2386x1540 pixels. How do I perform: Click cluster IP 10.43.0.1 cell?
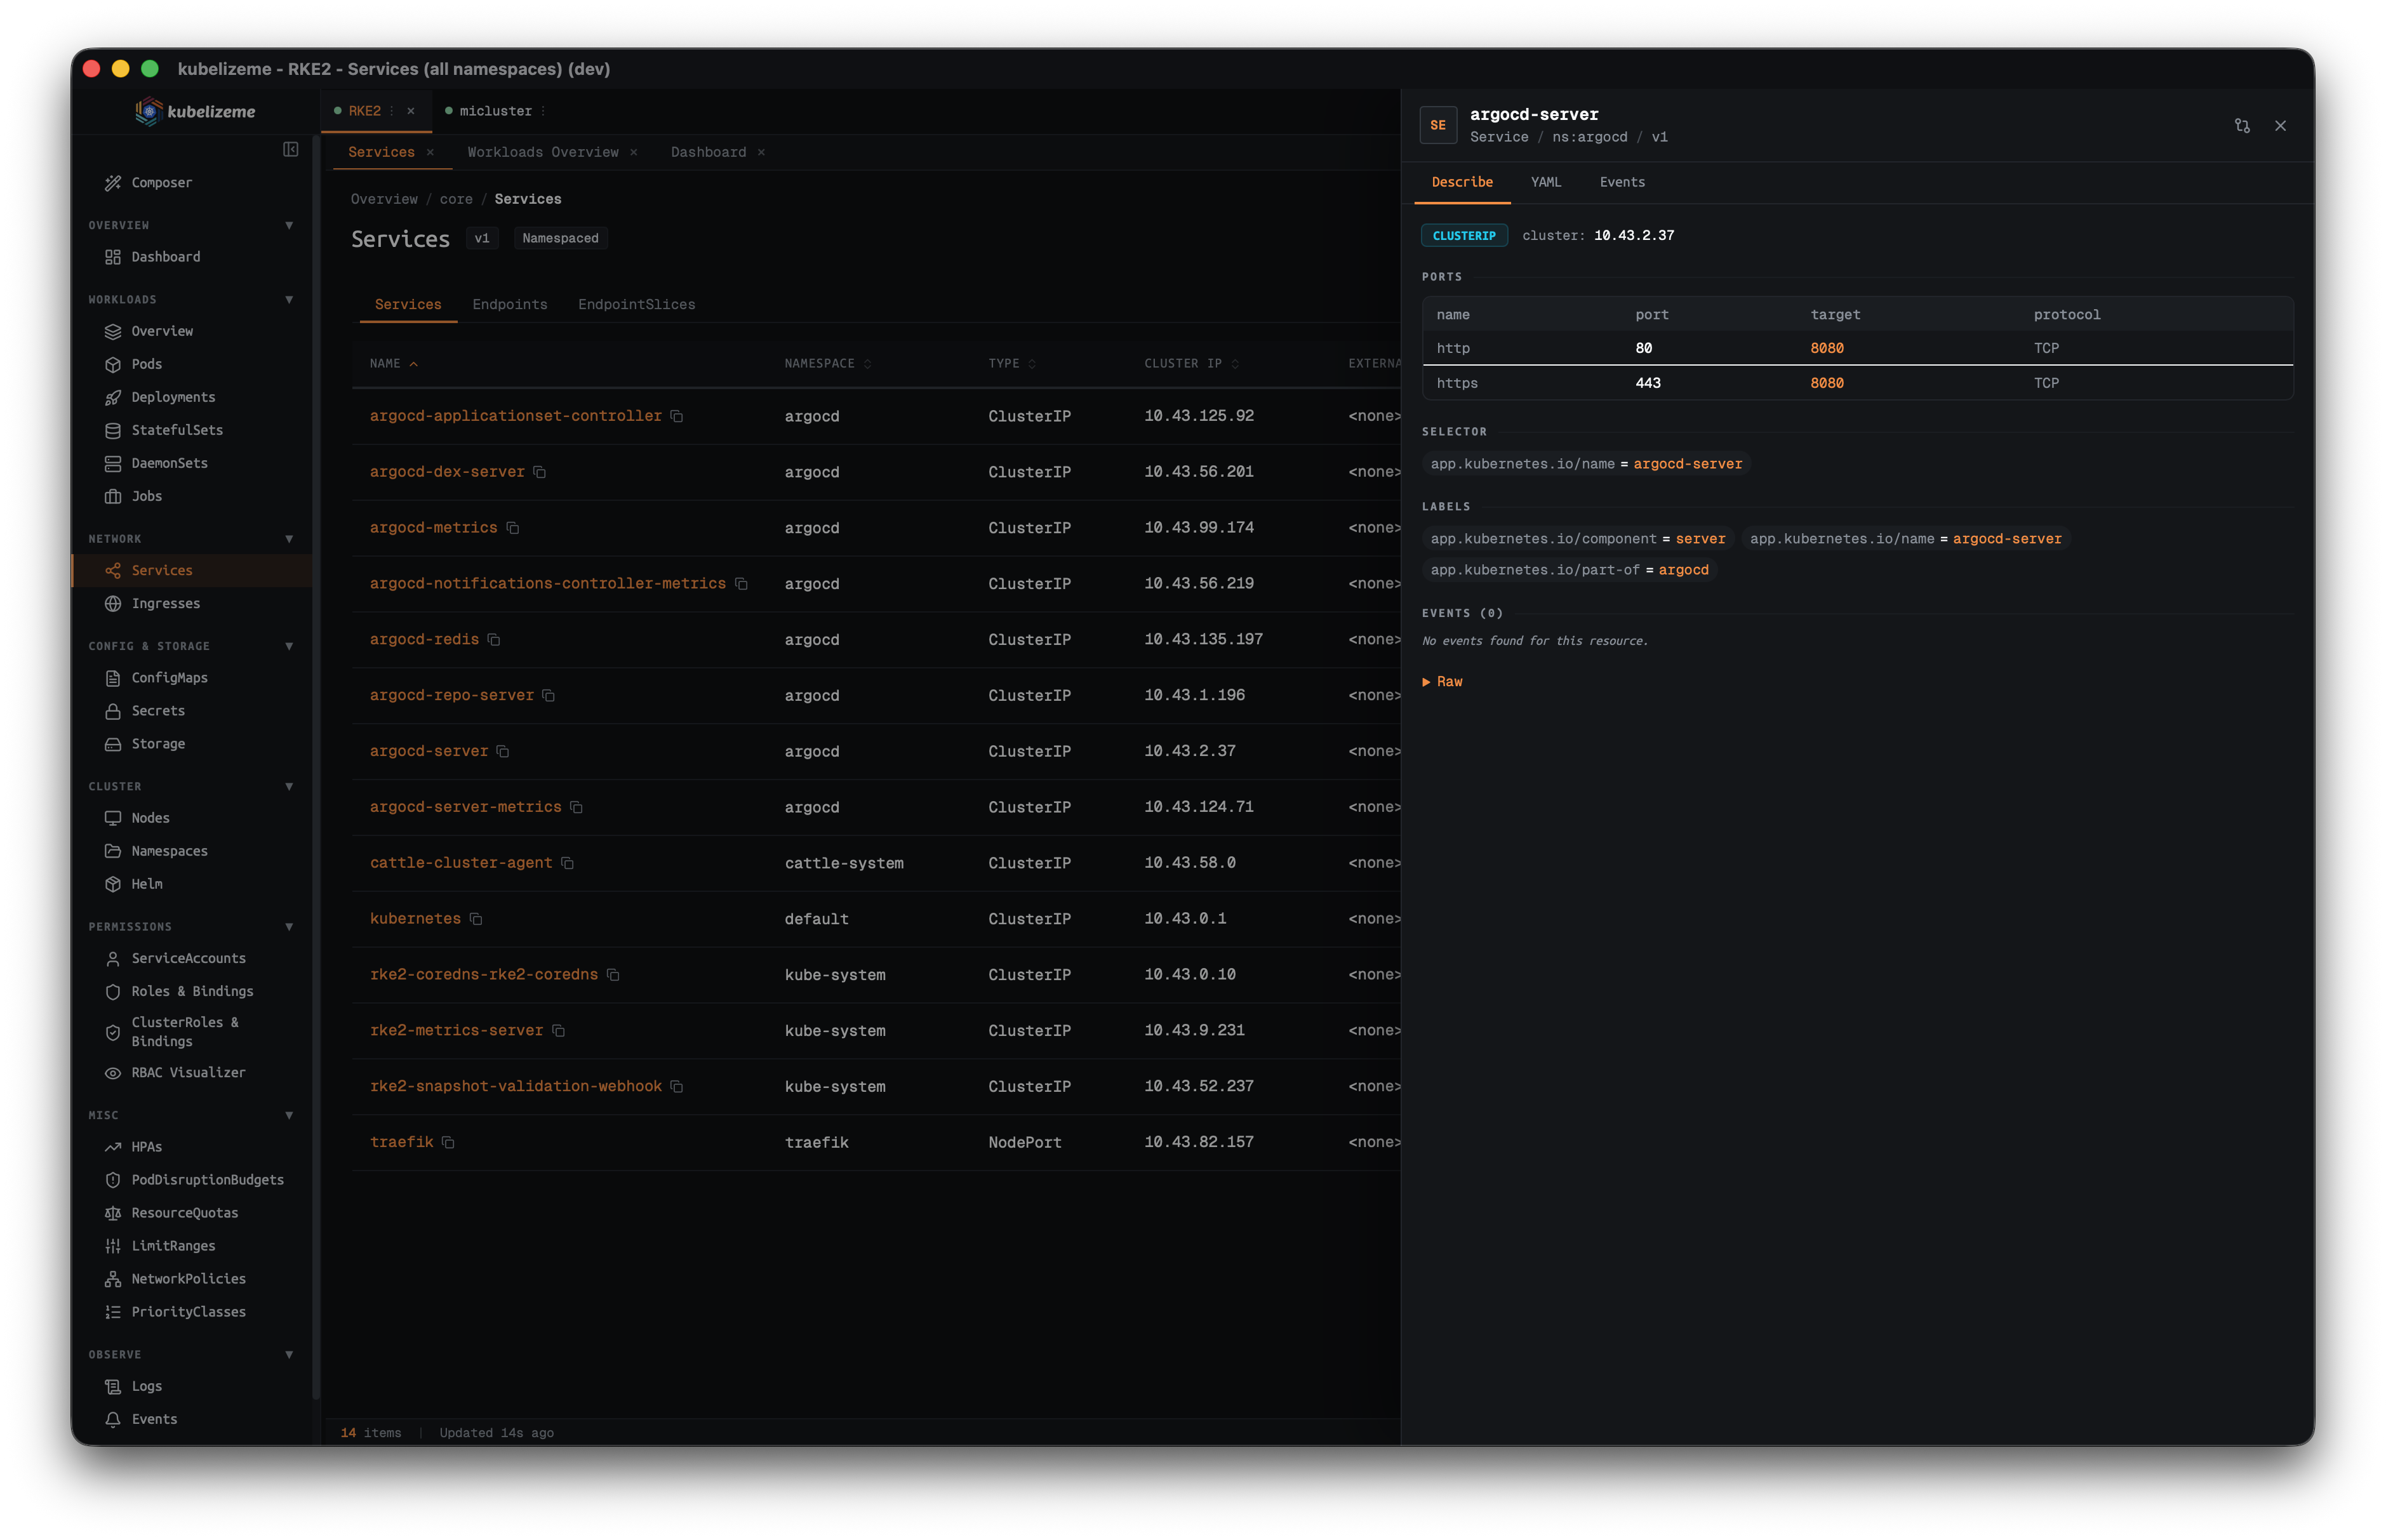pyautogui.click(x=1185, y=919)
